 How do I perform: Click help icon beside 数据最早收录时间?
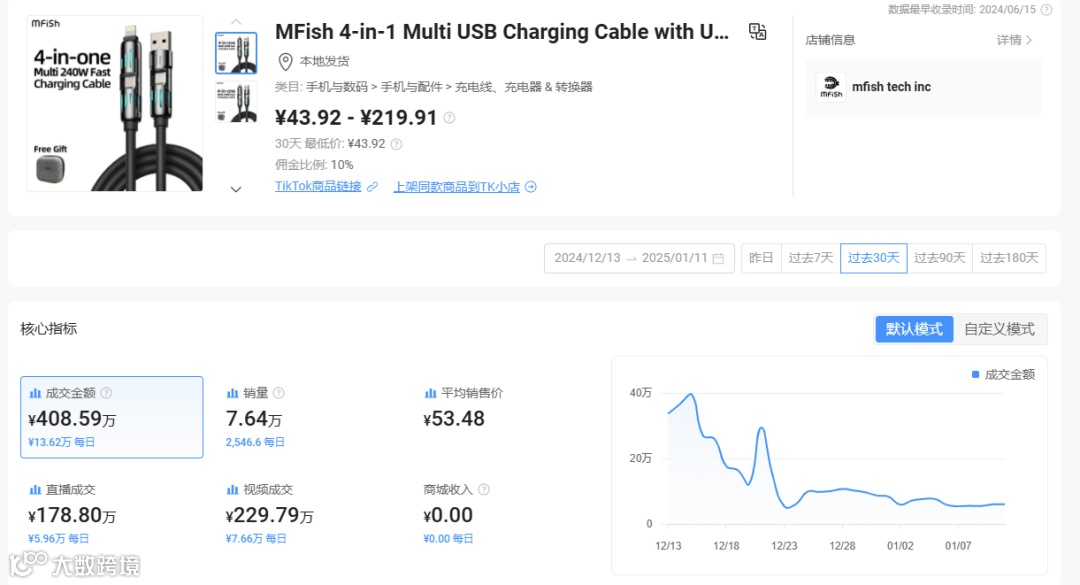pos(1046,10)
